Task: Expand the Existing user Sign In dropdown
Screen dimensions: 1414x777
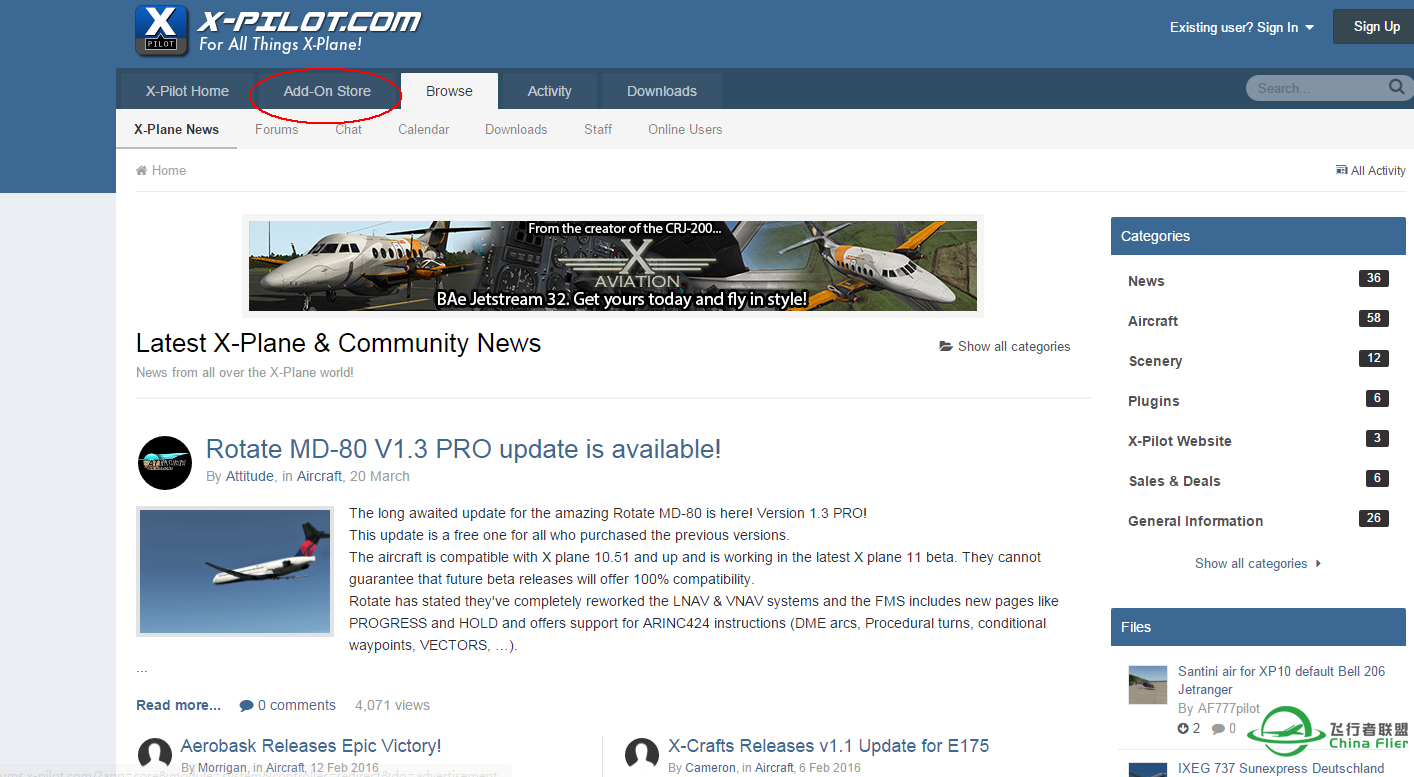Action: point(1242,28)
